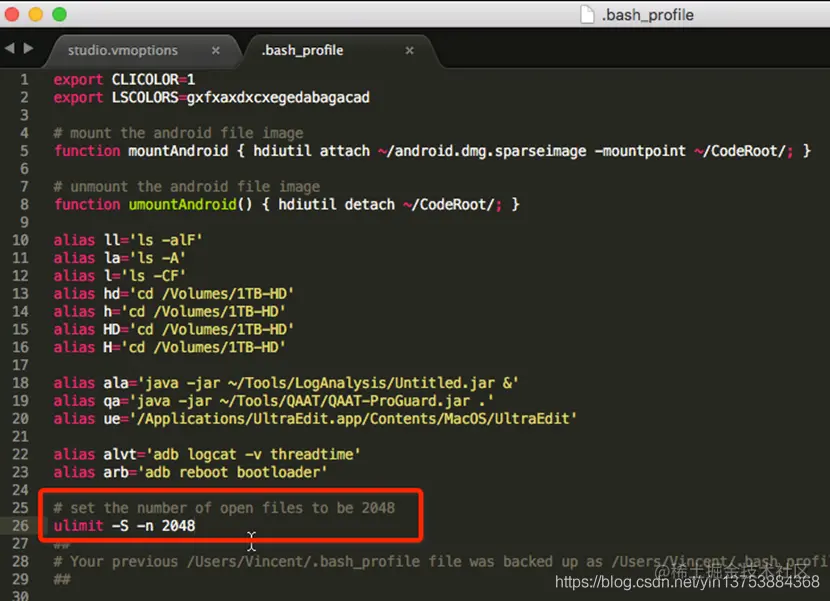This screenshot has width=830, height=601.
Task: Click the '# mount the android file image' comment
Action: click(178, 133)
